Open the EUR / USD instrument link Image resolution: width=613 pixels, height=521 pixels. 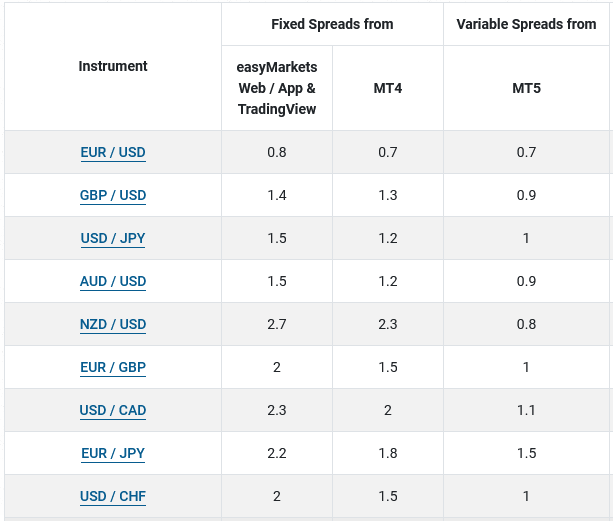[x=113, y=153]
